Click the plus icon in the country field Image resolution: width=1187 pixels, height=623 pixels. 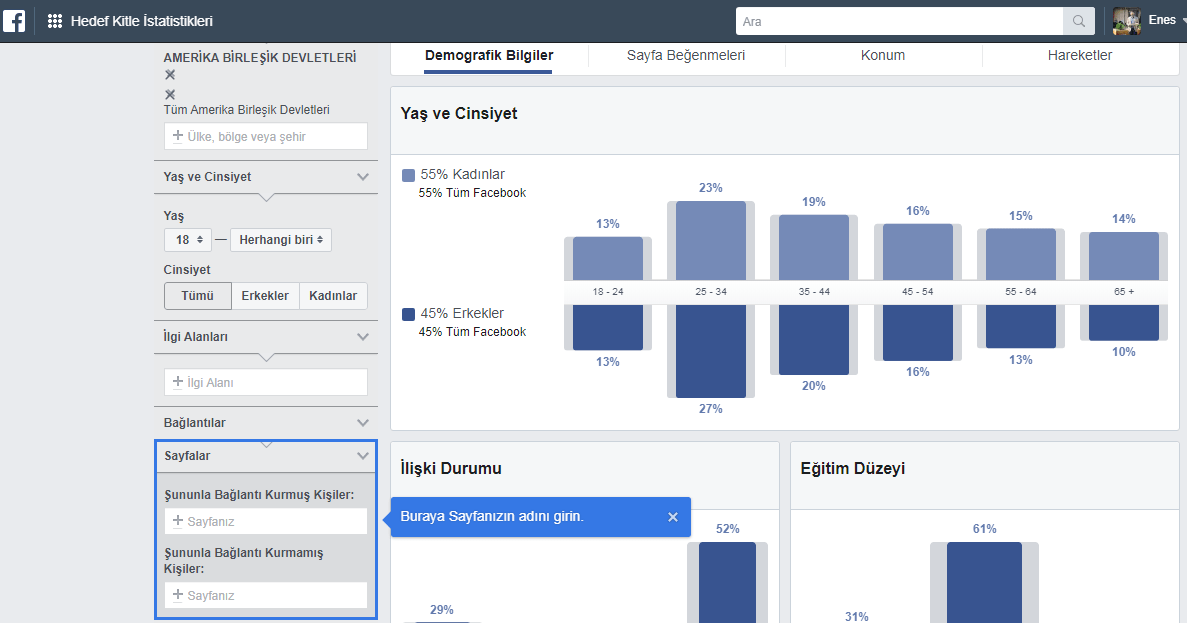[179, 135]
